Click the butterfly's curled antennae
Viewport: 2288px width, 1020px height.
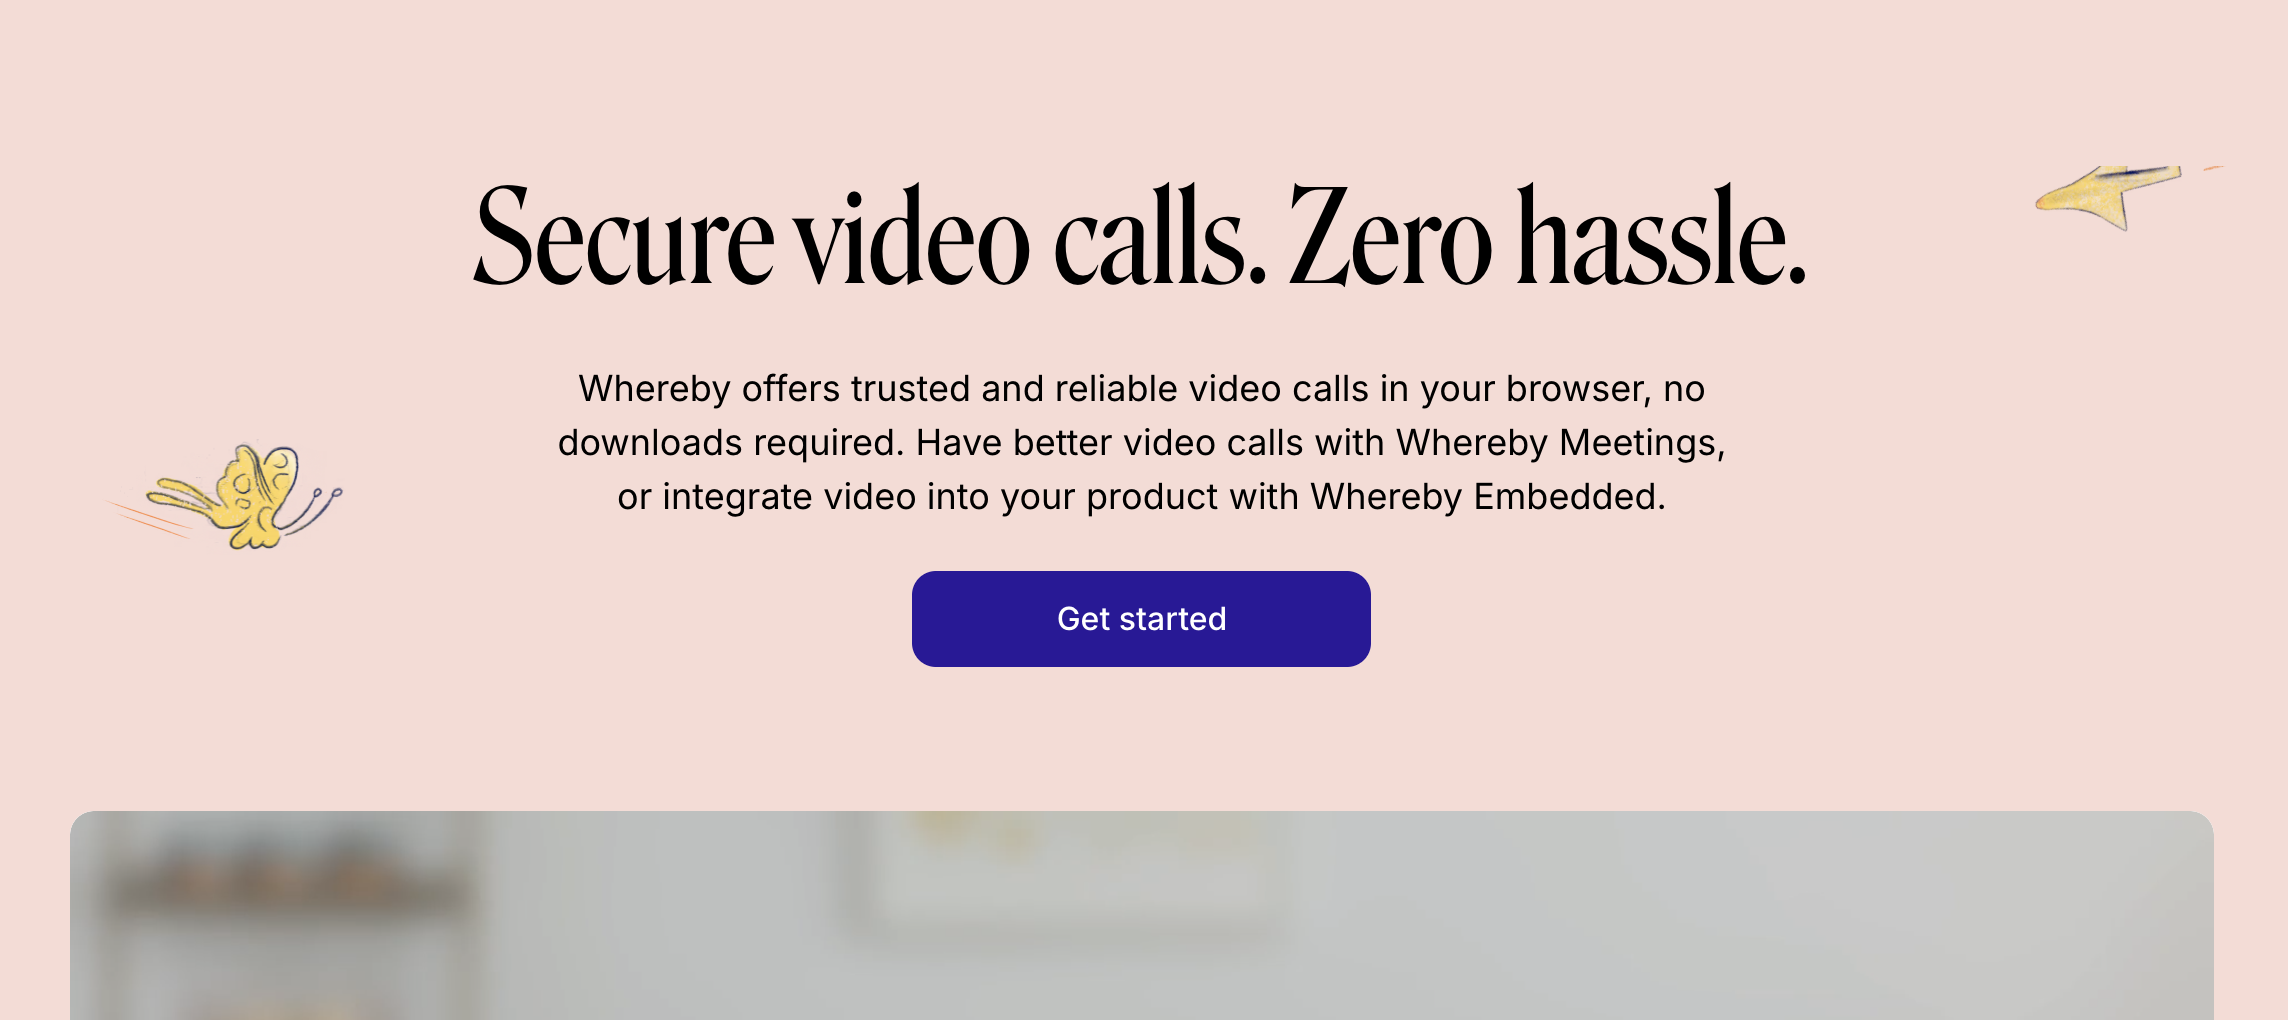[x=314, y=507]
